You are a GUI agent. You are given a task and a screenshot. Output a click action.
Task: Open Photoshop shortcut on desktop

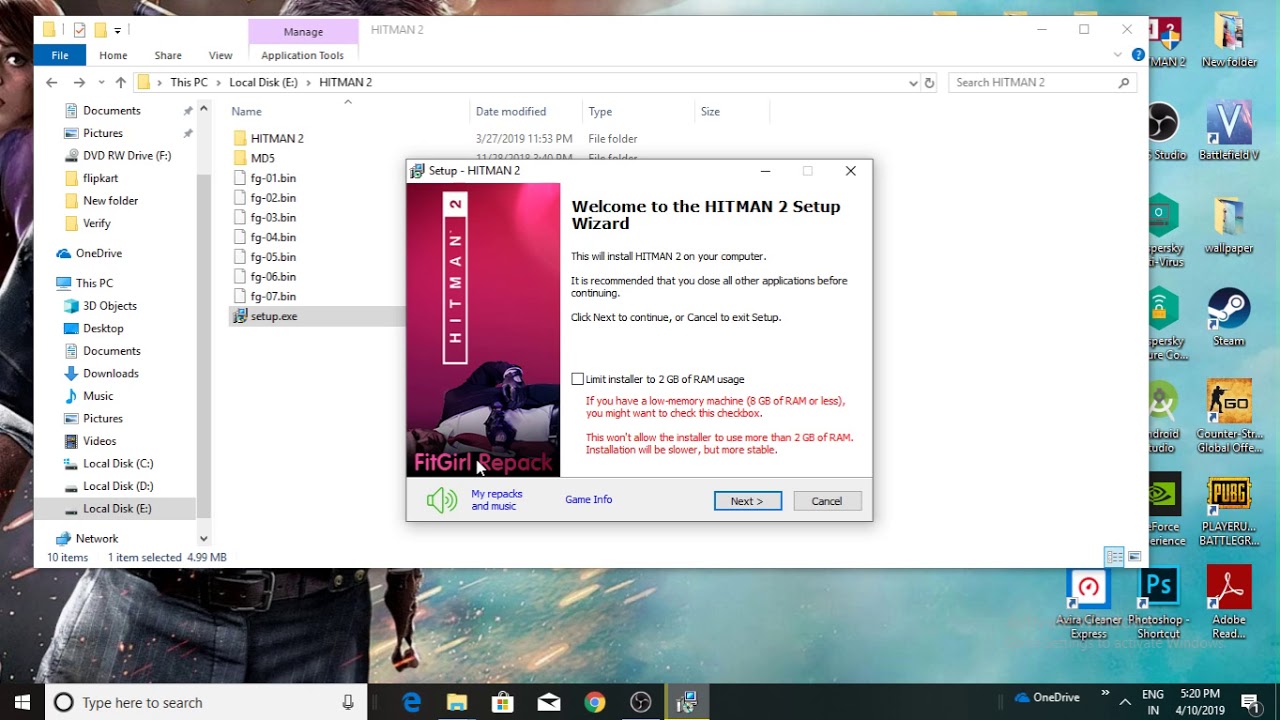(x=1159, y=603)
